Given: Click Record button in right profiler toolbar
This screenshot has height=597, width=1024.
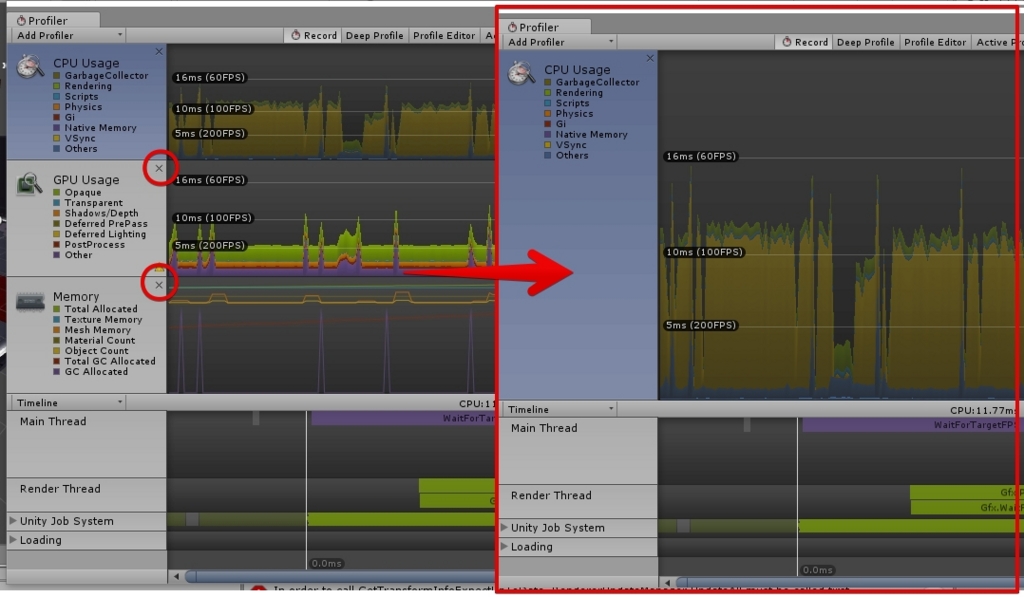Looking at the screenshot, I should pos(805,42).
